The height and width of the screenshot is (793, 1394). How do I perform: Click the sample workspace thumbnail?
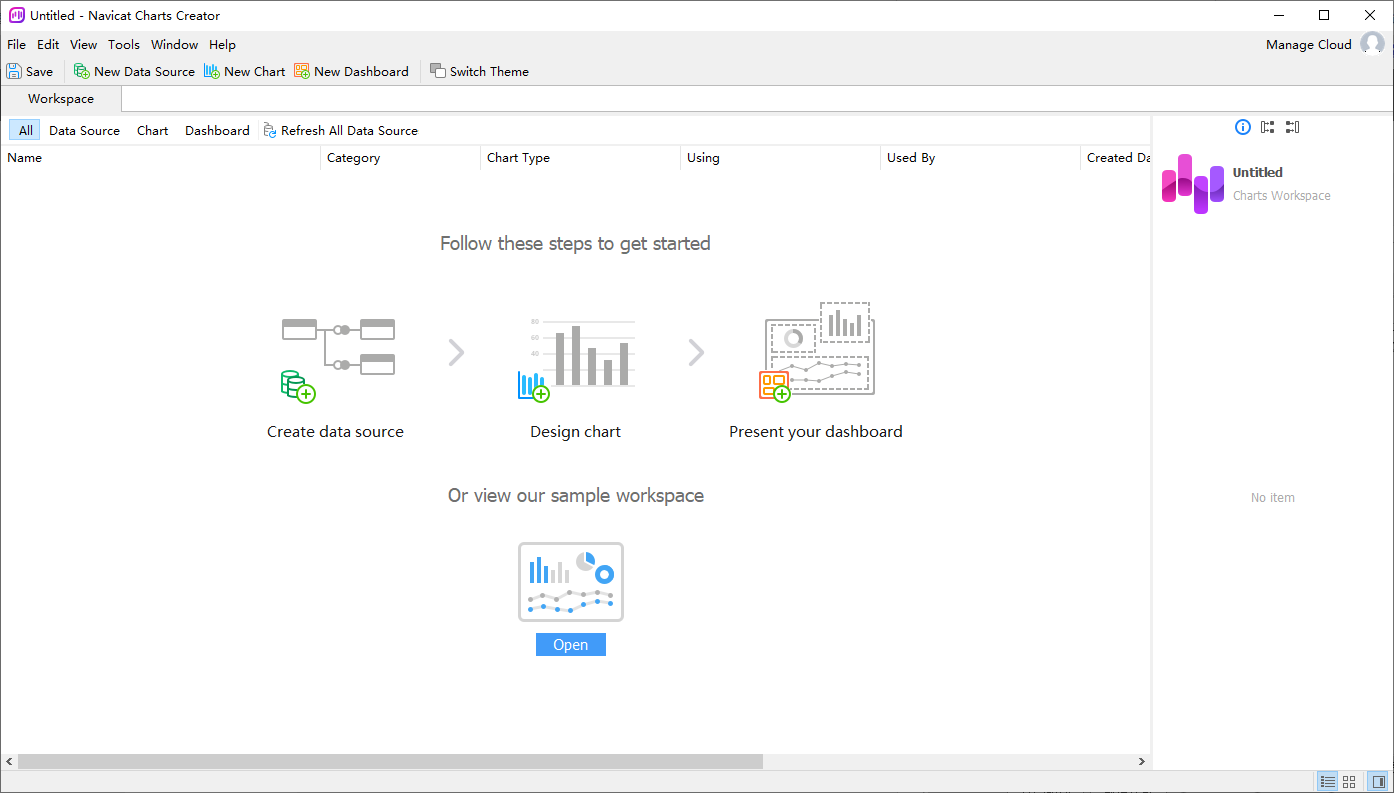(571, 582)
